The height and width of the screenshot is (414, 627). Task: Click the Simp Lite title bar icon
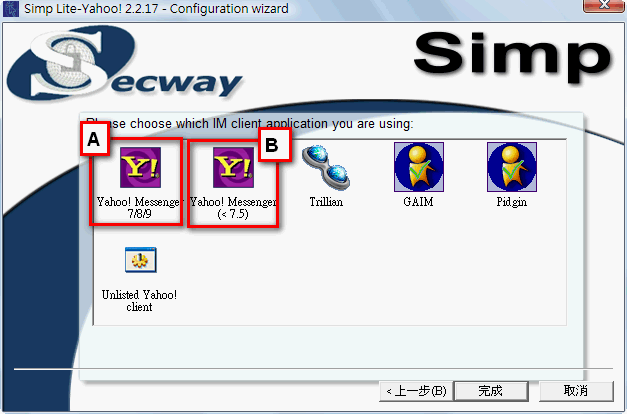point(11,8)
